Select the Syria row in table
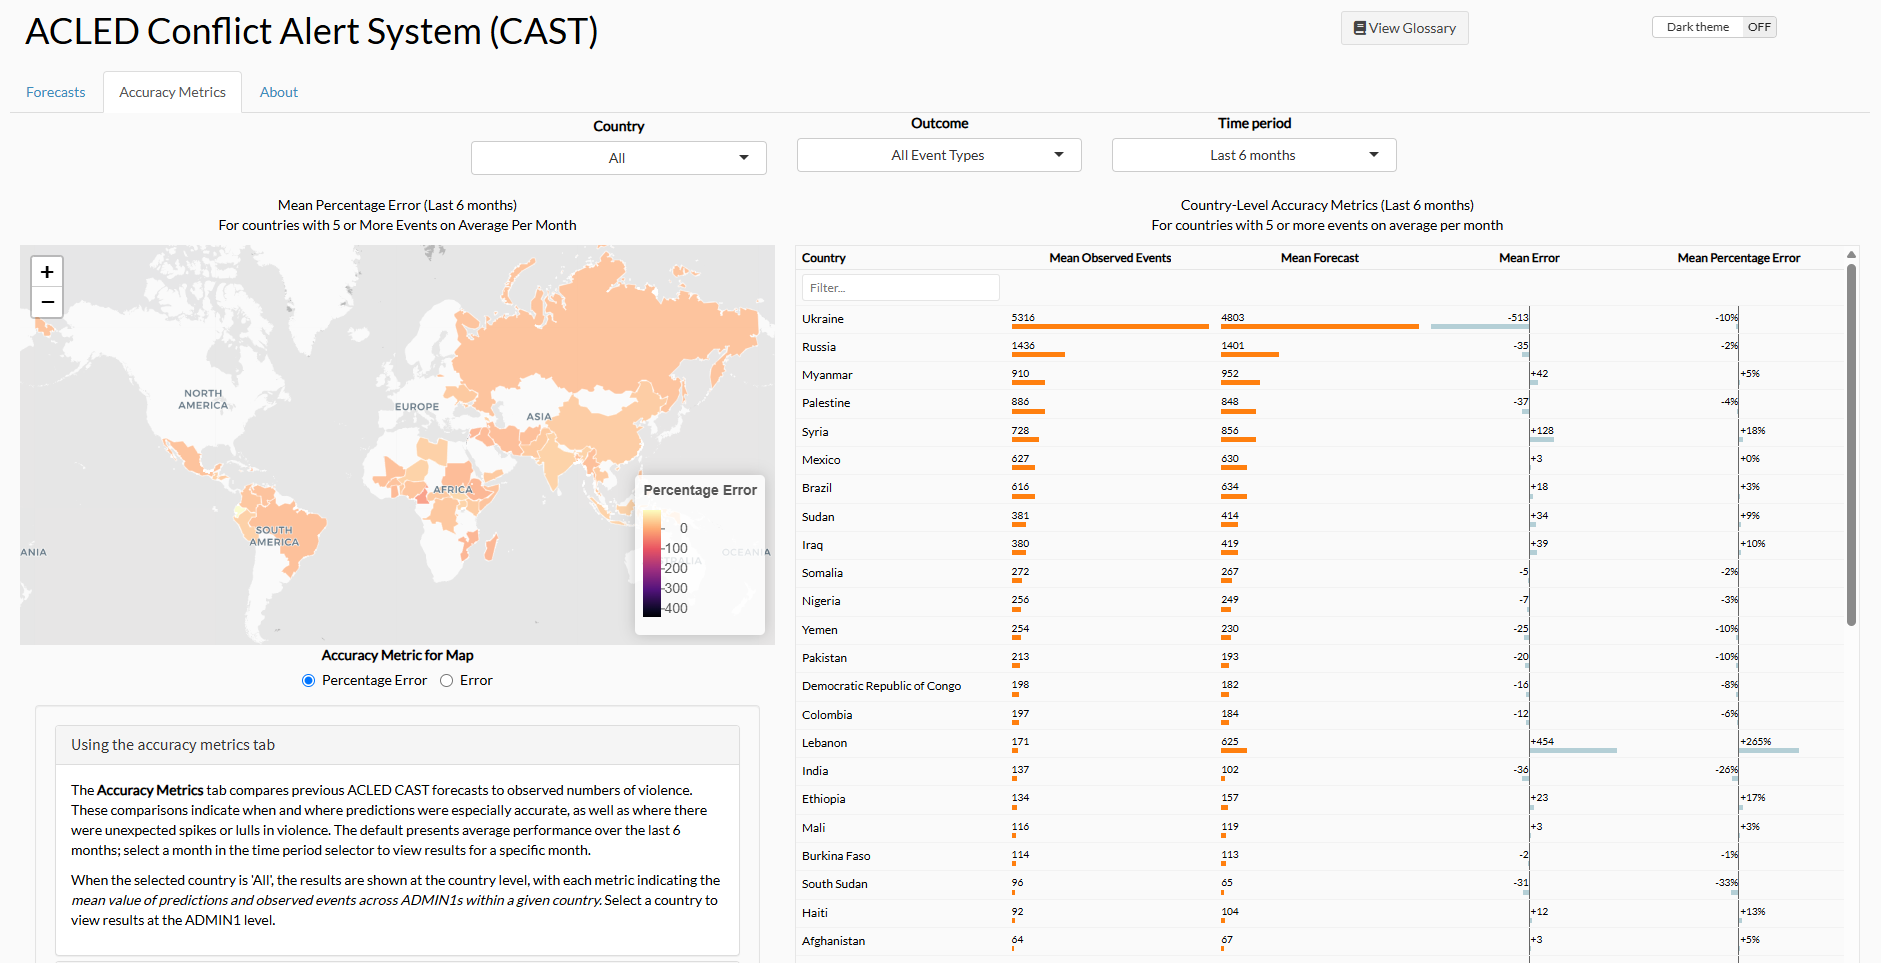The width and height of the screenshot is (1881, 963). click(x=1320, y=432)
